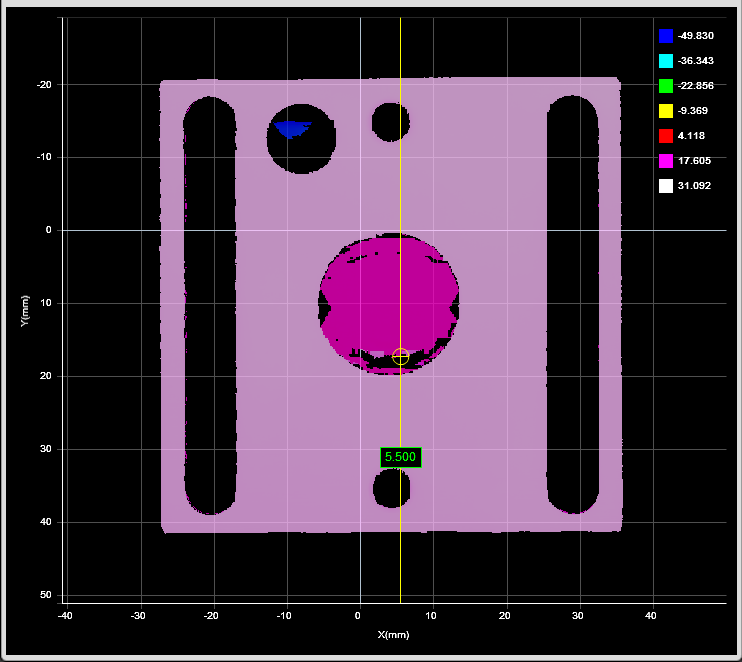The image size is (742, 662).
Task: Click the cyan -36.343 legend swatch
Action: (x=665, y=61)
